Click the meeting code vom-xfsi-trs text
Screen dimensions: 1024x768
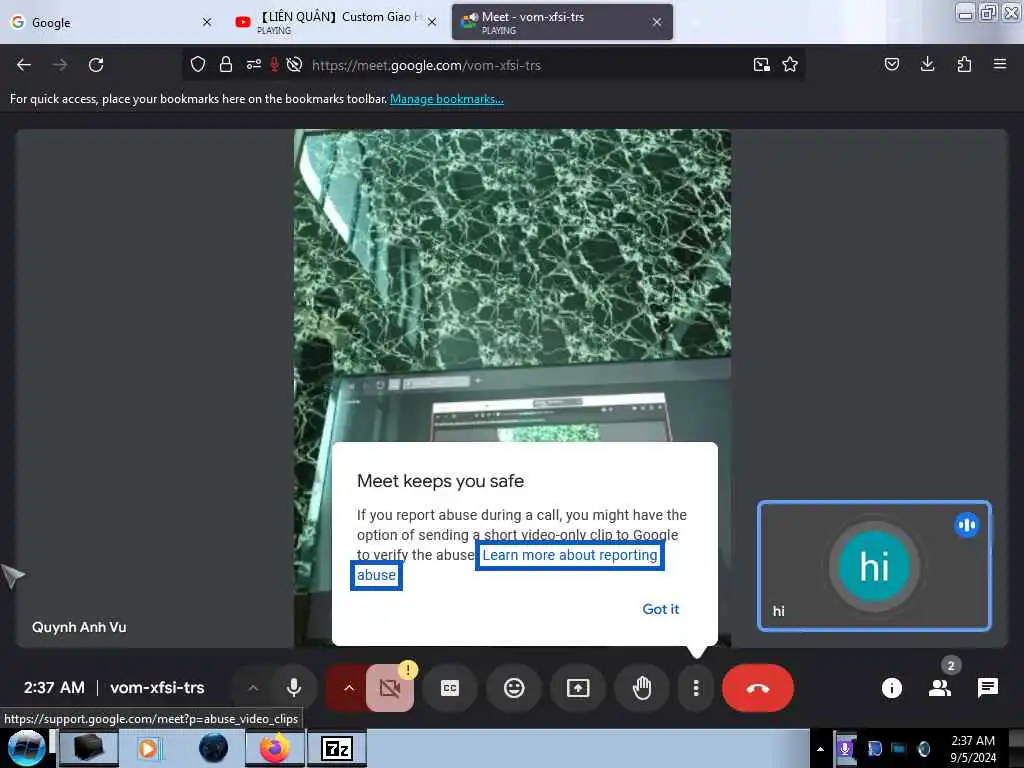157,688
